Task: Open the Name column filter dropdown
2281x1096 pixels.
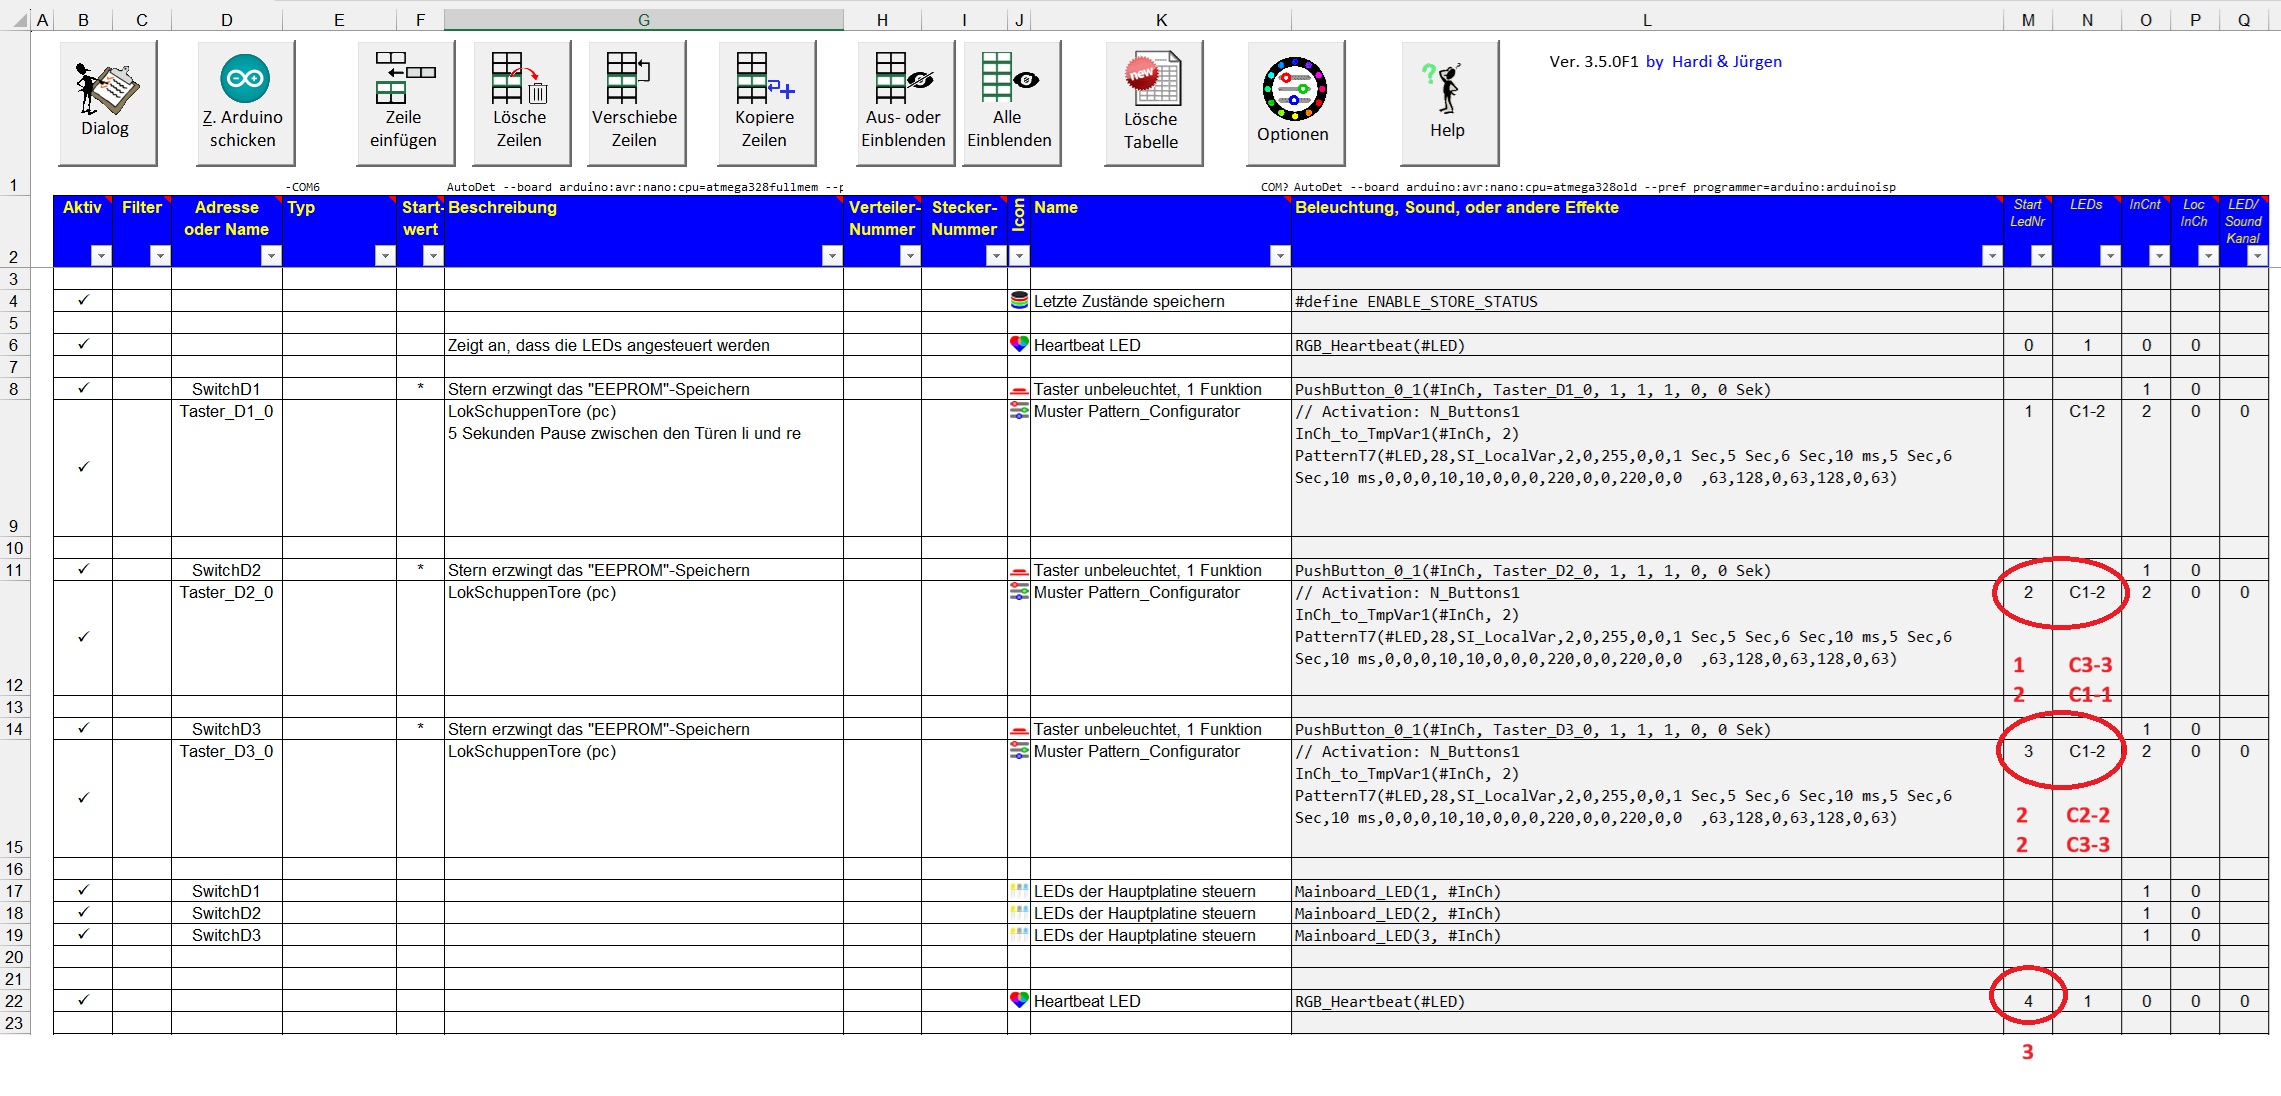Action: click(x=1280, y=256)
